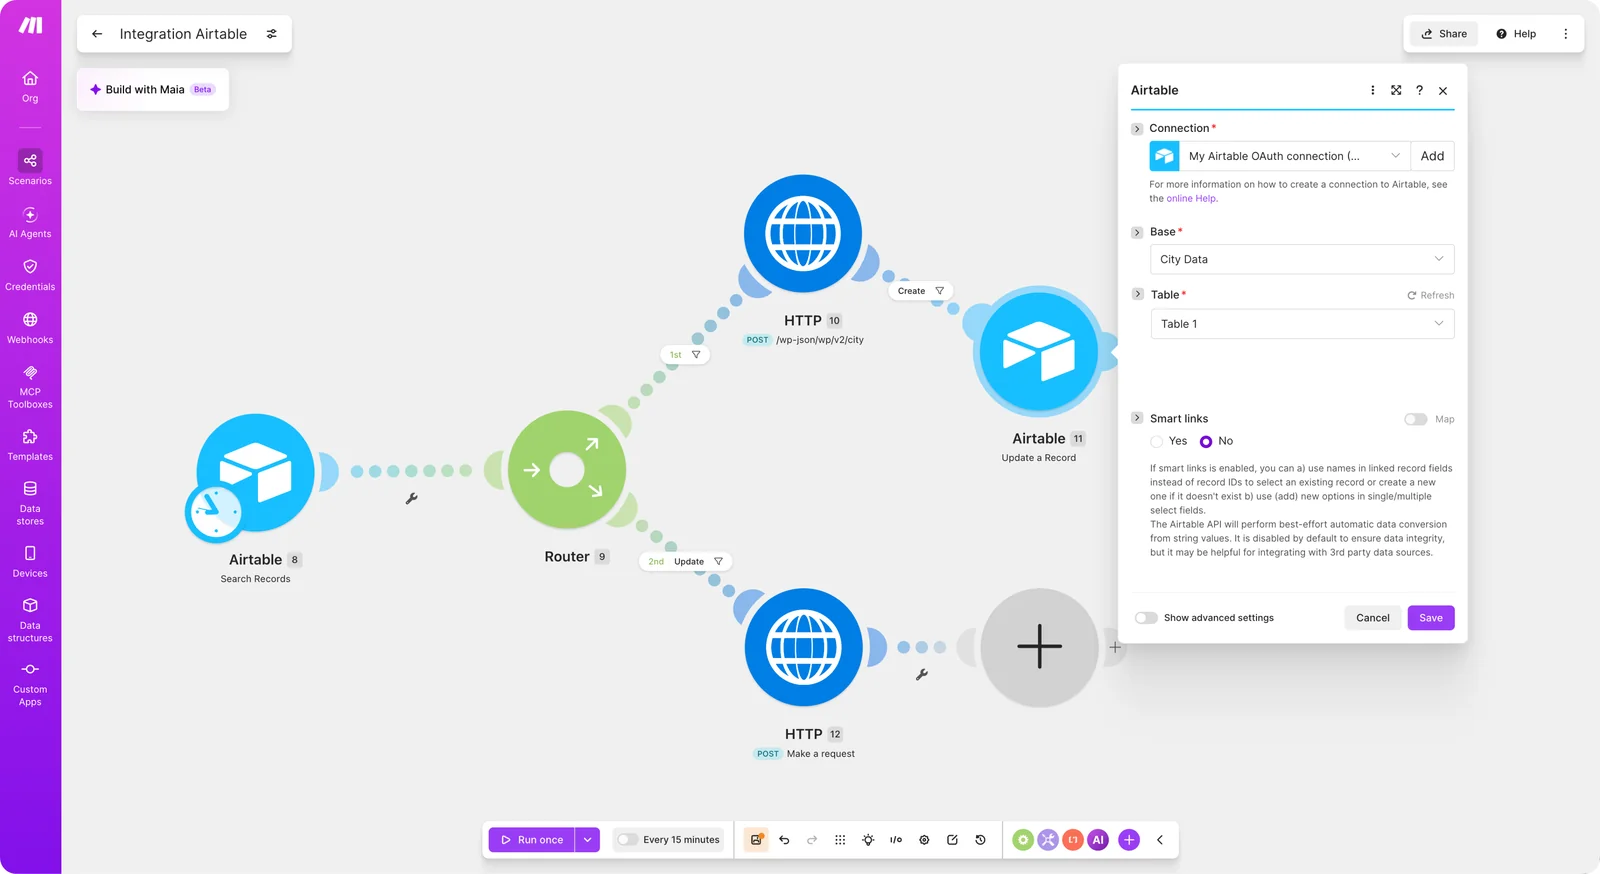
Task: Open Data structures in the sidebar
Action: click(x=30, y=620)
